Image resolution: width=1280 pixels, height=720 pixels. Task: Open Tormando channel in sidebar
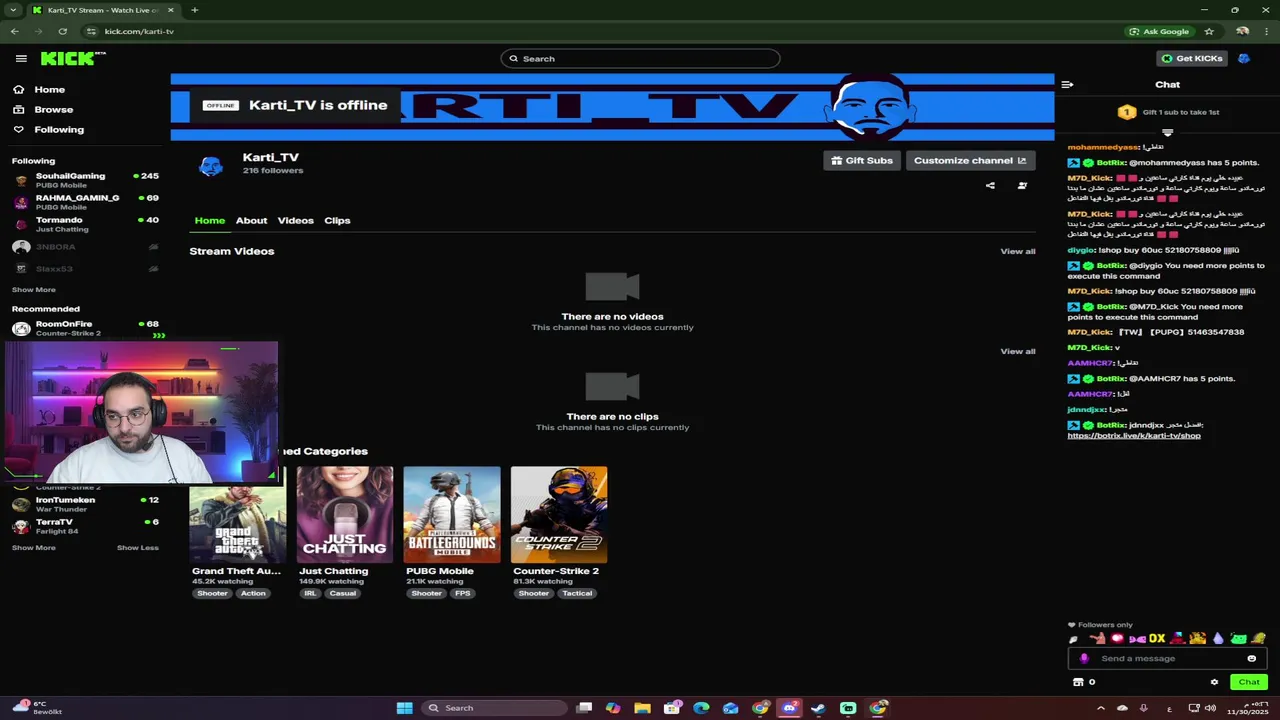[x=85, y=224]
